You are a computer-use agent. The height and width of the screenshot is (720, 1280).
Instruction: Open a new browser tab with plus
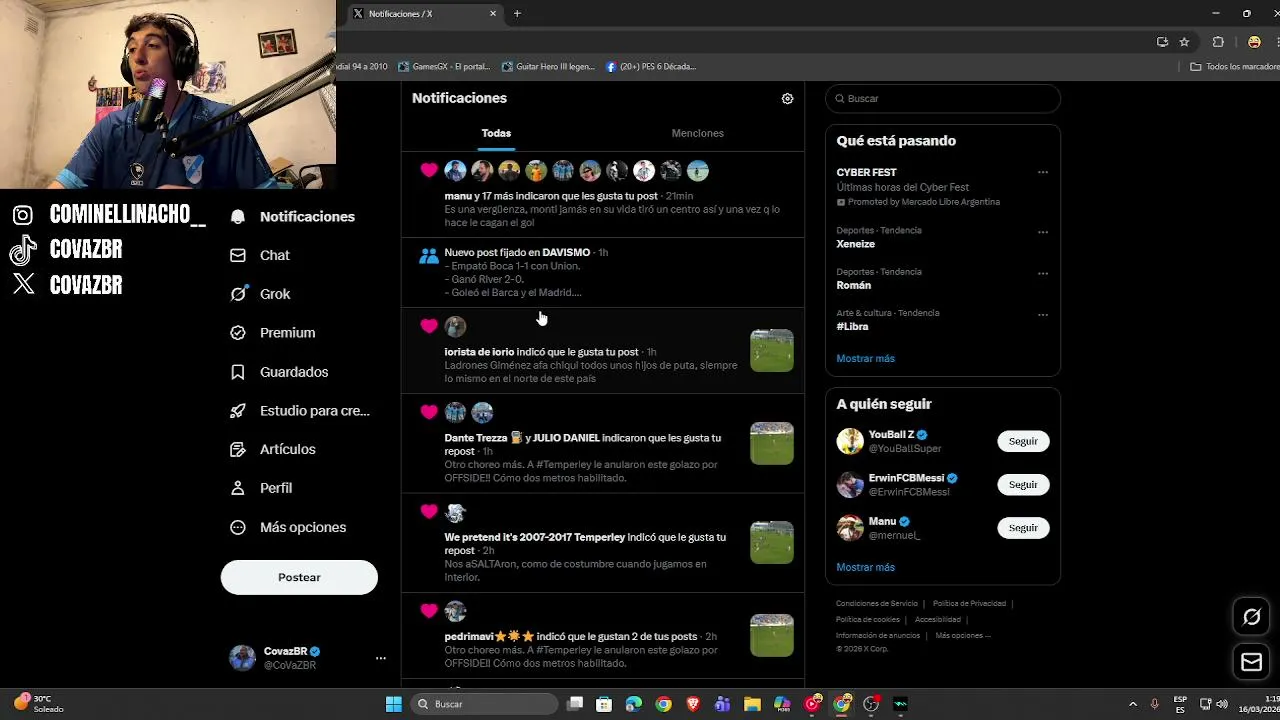(x=517, y=14)
